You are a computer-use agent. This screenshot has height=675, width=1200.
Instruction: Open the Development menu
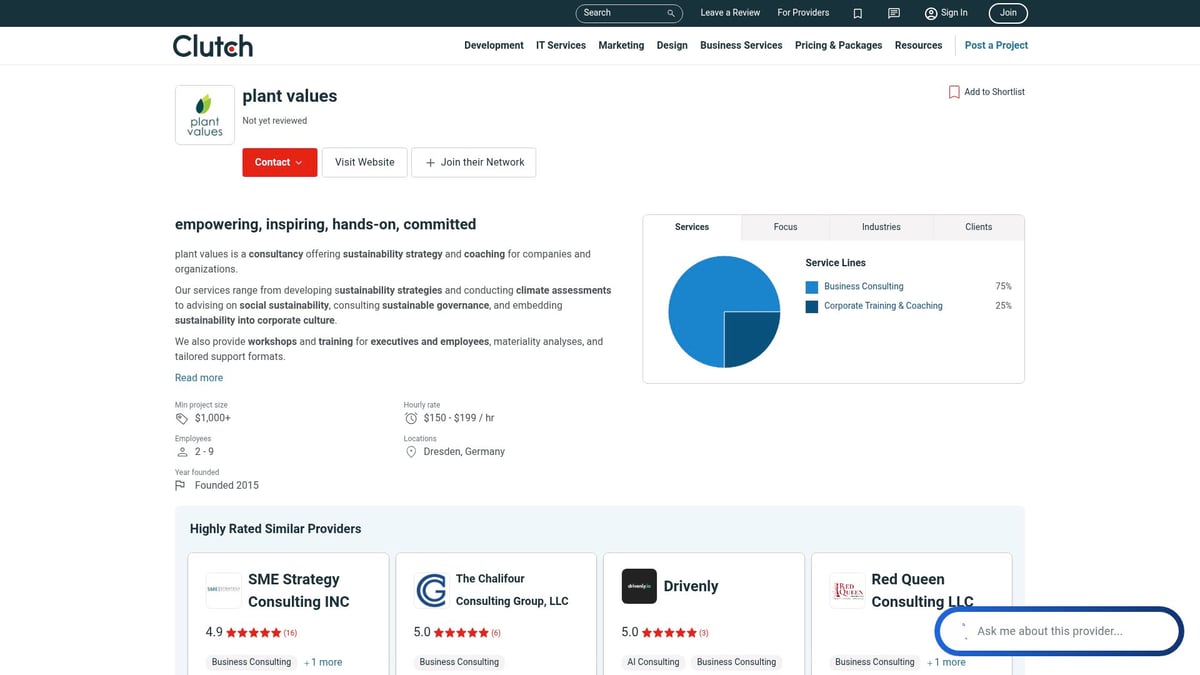[493, 45]
